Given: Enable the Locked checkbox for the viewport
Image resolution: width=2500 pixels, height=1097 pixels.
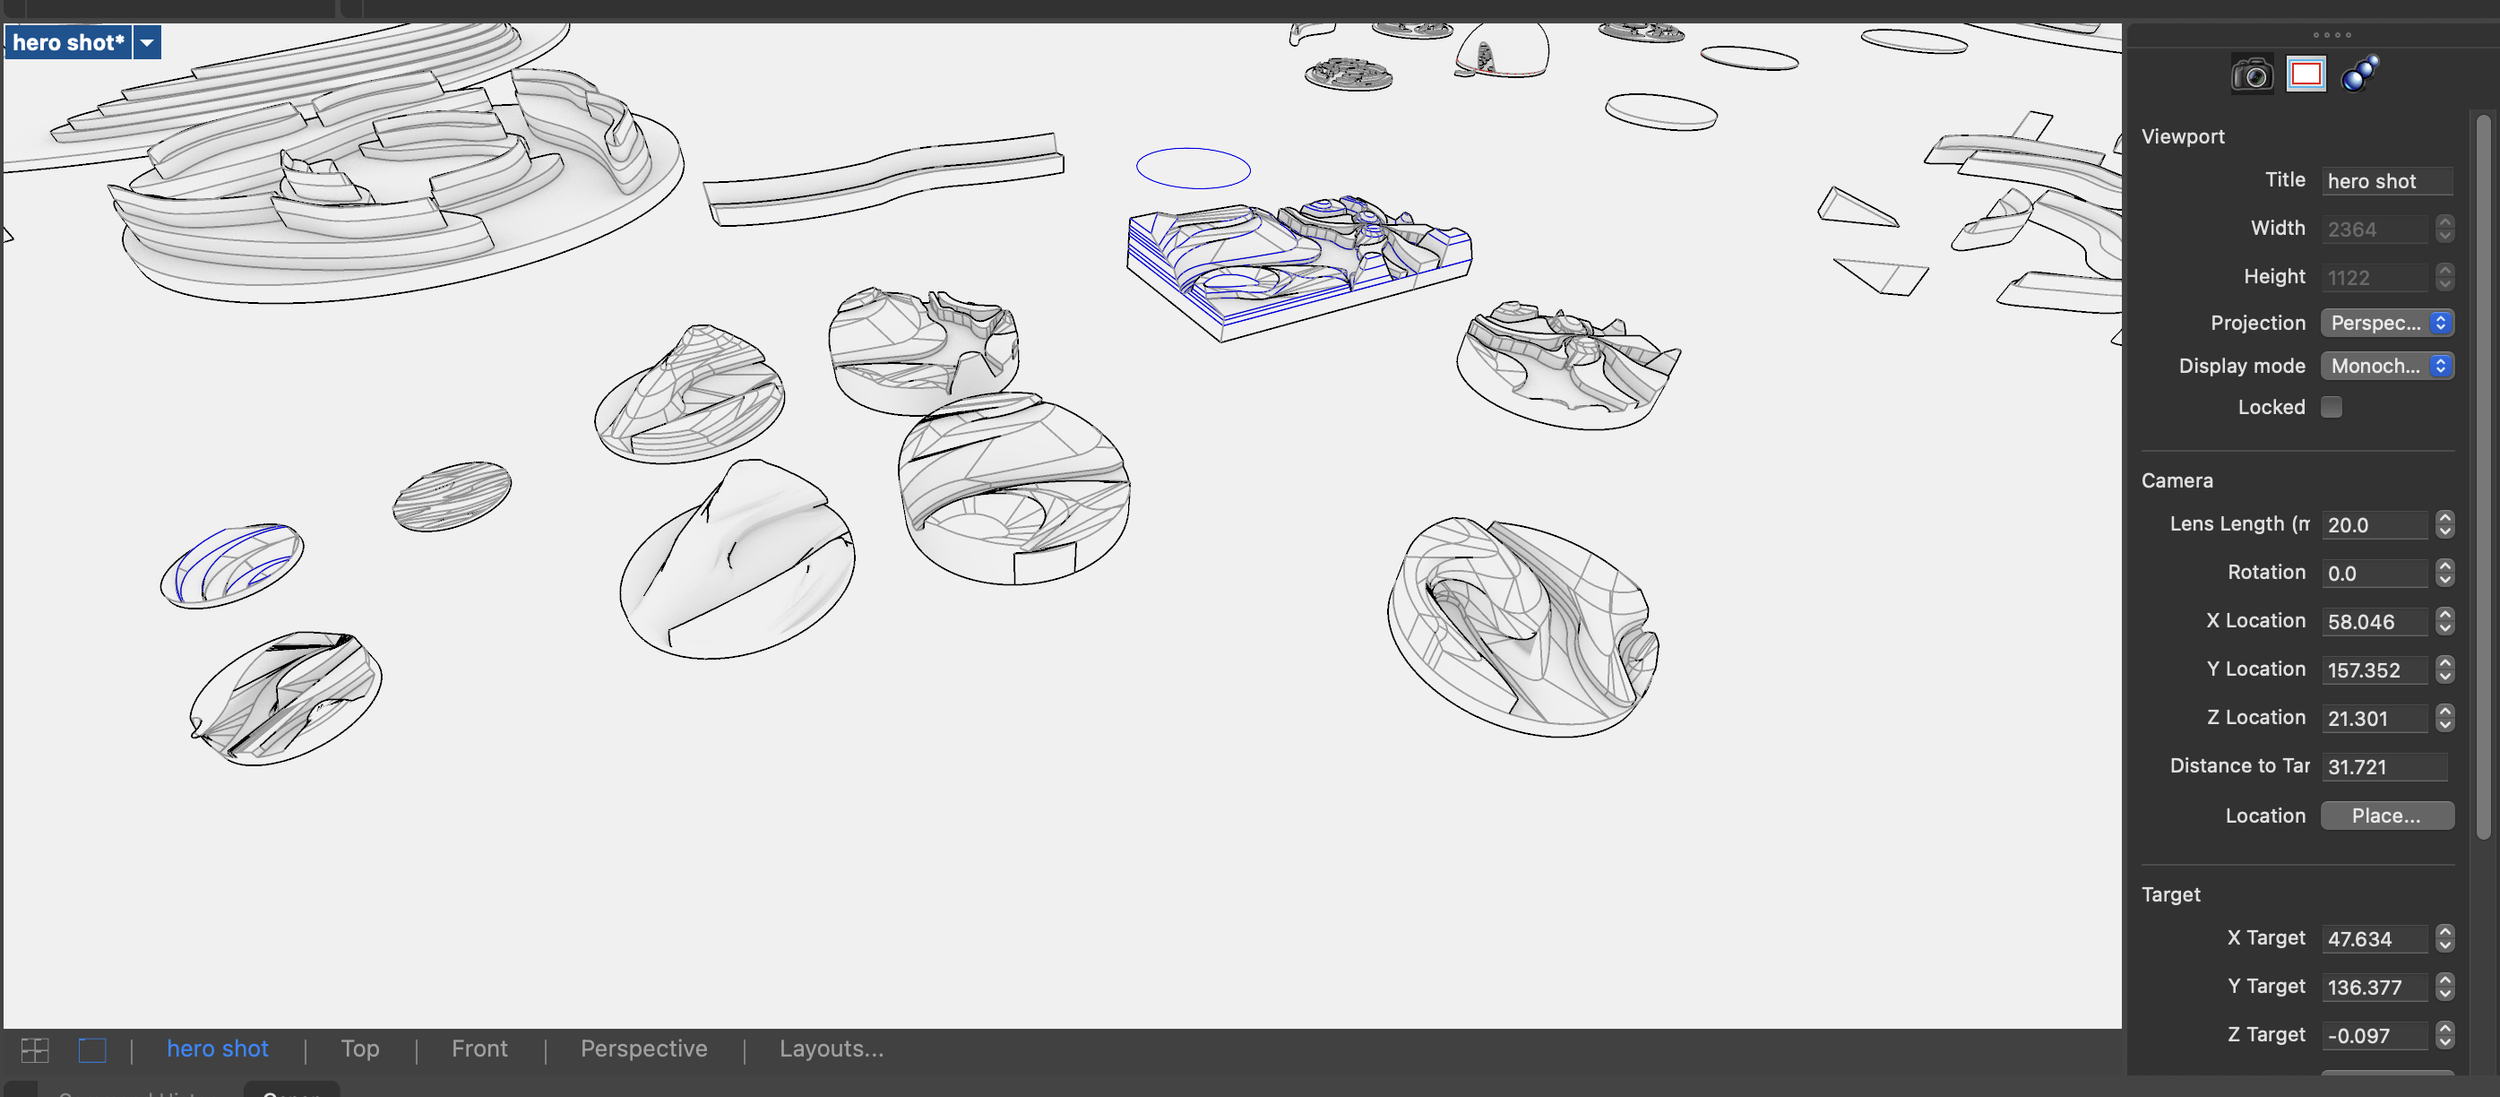Looking at the screenshot, I should 2332,406.
